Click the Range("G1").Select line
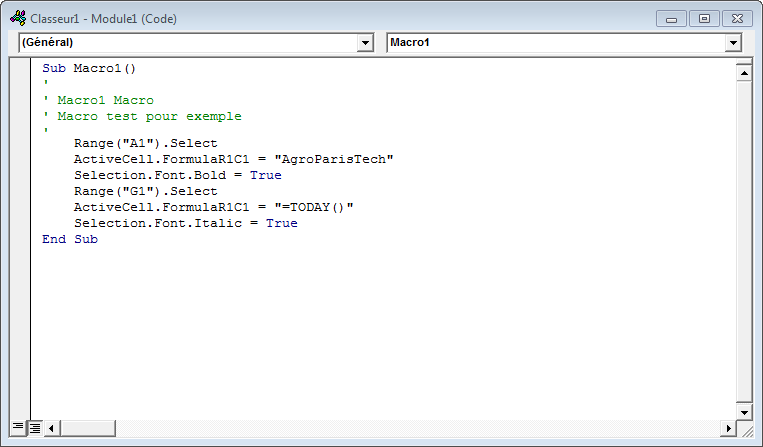This screenshot has height=447, width=763. coord(145,191)
